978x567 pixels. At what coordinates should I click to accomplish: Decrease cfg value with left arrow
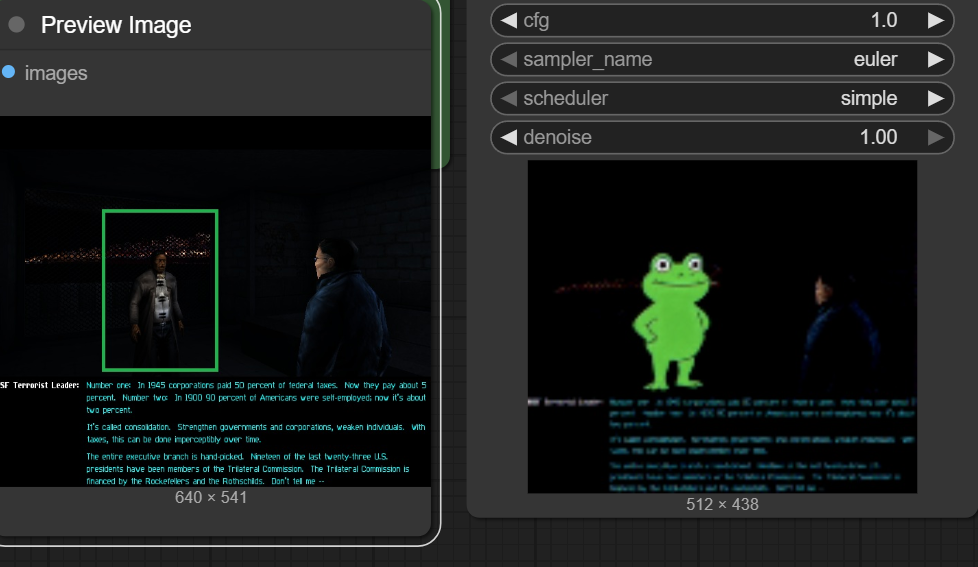tap(508, 21)
